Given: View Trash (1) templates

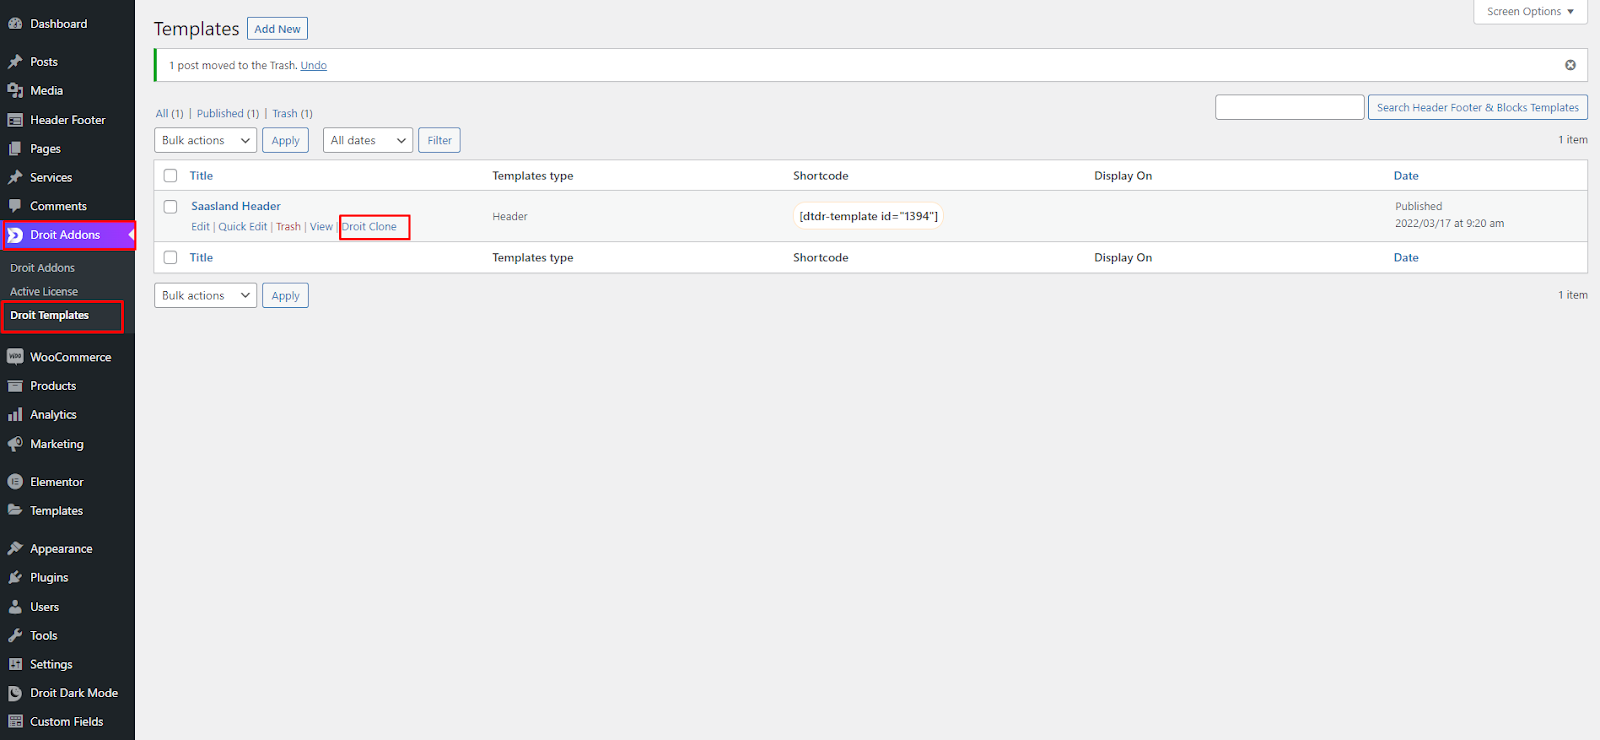Looking at the screenshot, I should point(292,114).
